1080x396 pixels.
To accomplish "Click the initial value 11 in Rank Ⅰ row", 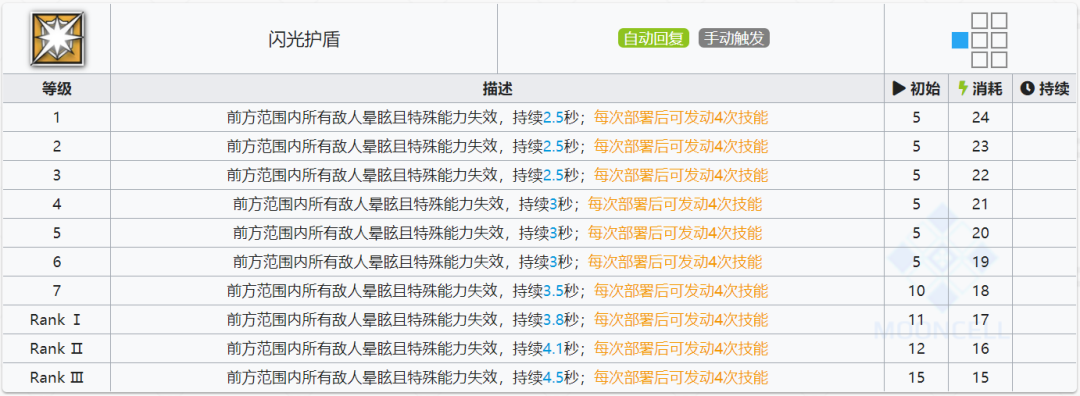I will pyautogui.click(x=916, y=320).
